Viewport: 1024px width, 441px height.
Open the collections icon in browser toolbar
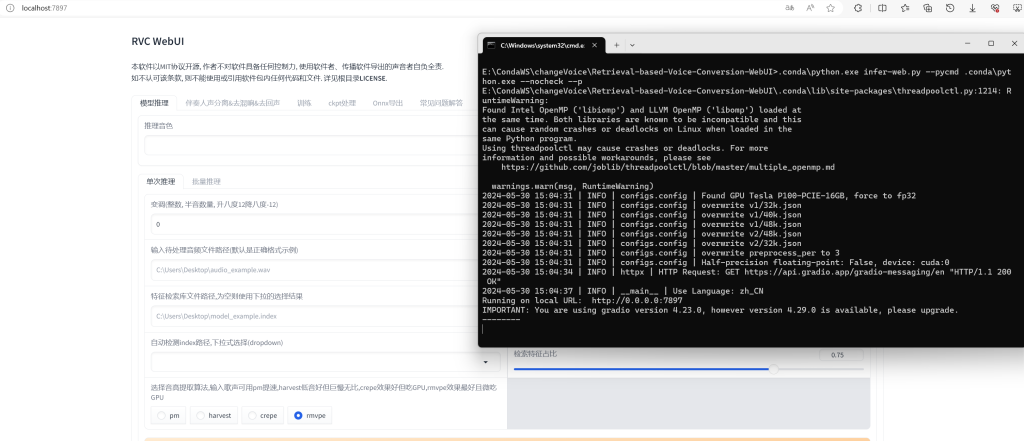tap(927, 8)
